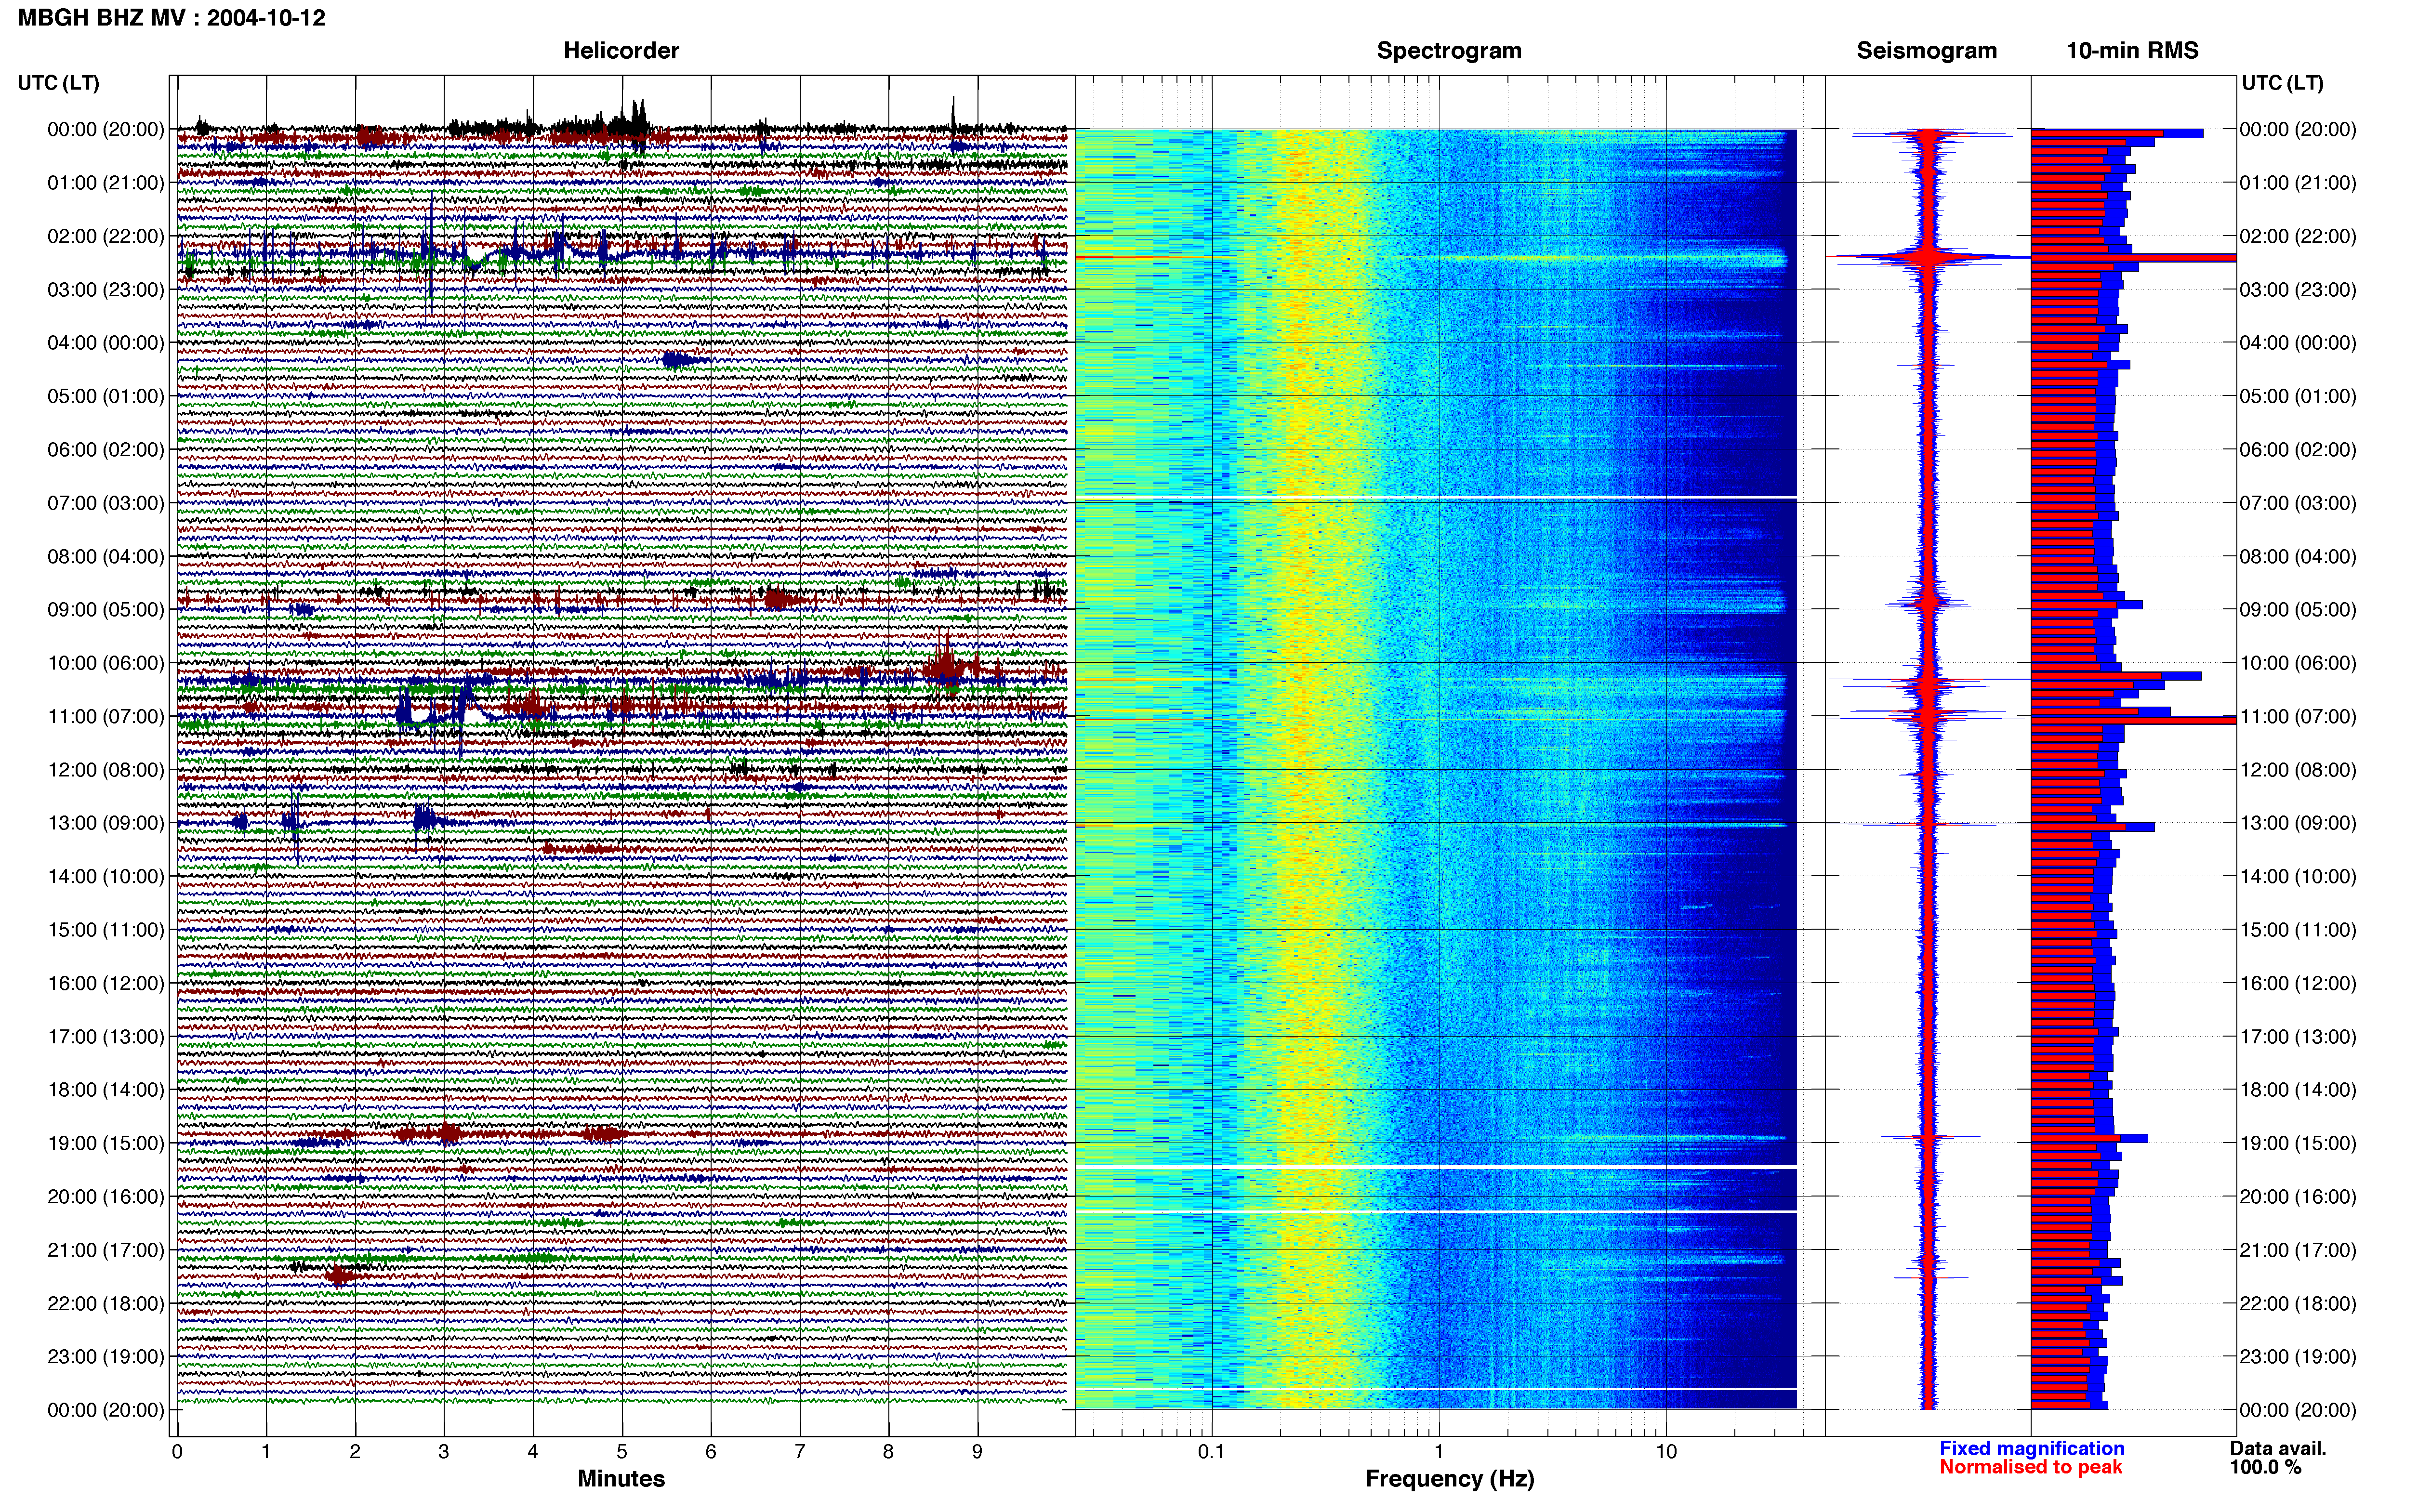Screen dimensions: 2418x1512
Task: Click the 0.1 frequency tick label
Action: pos(1211,1451)
